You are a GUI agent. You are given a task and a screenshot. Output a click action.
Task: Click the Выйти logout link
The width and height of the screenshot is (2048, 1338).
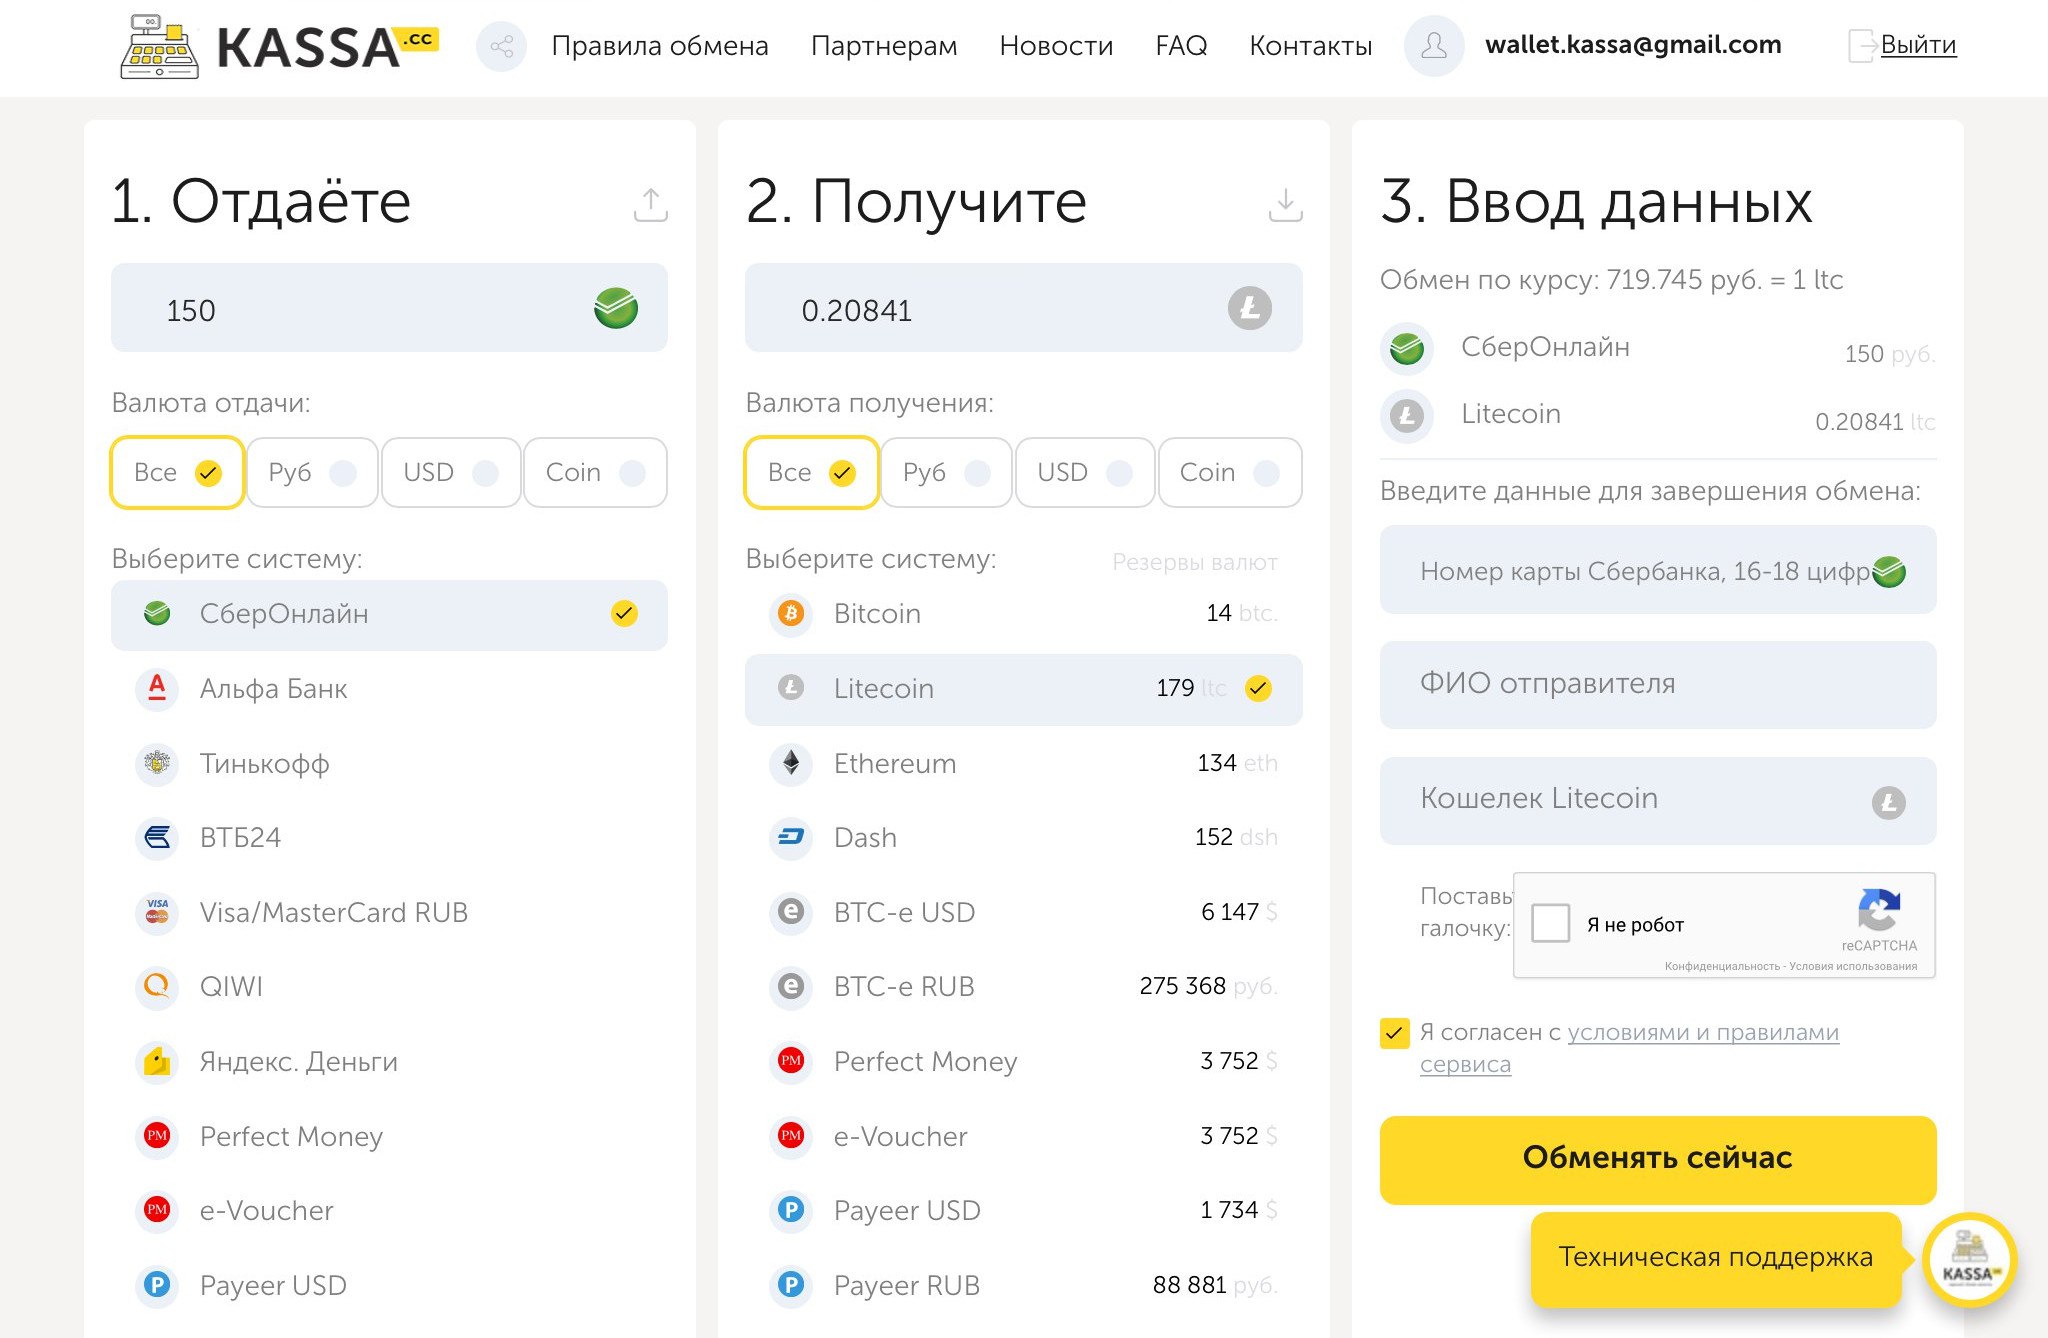tap(1918, 45)
